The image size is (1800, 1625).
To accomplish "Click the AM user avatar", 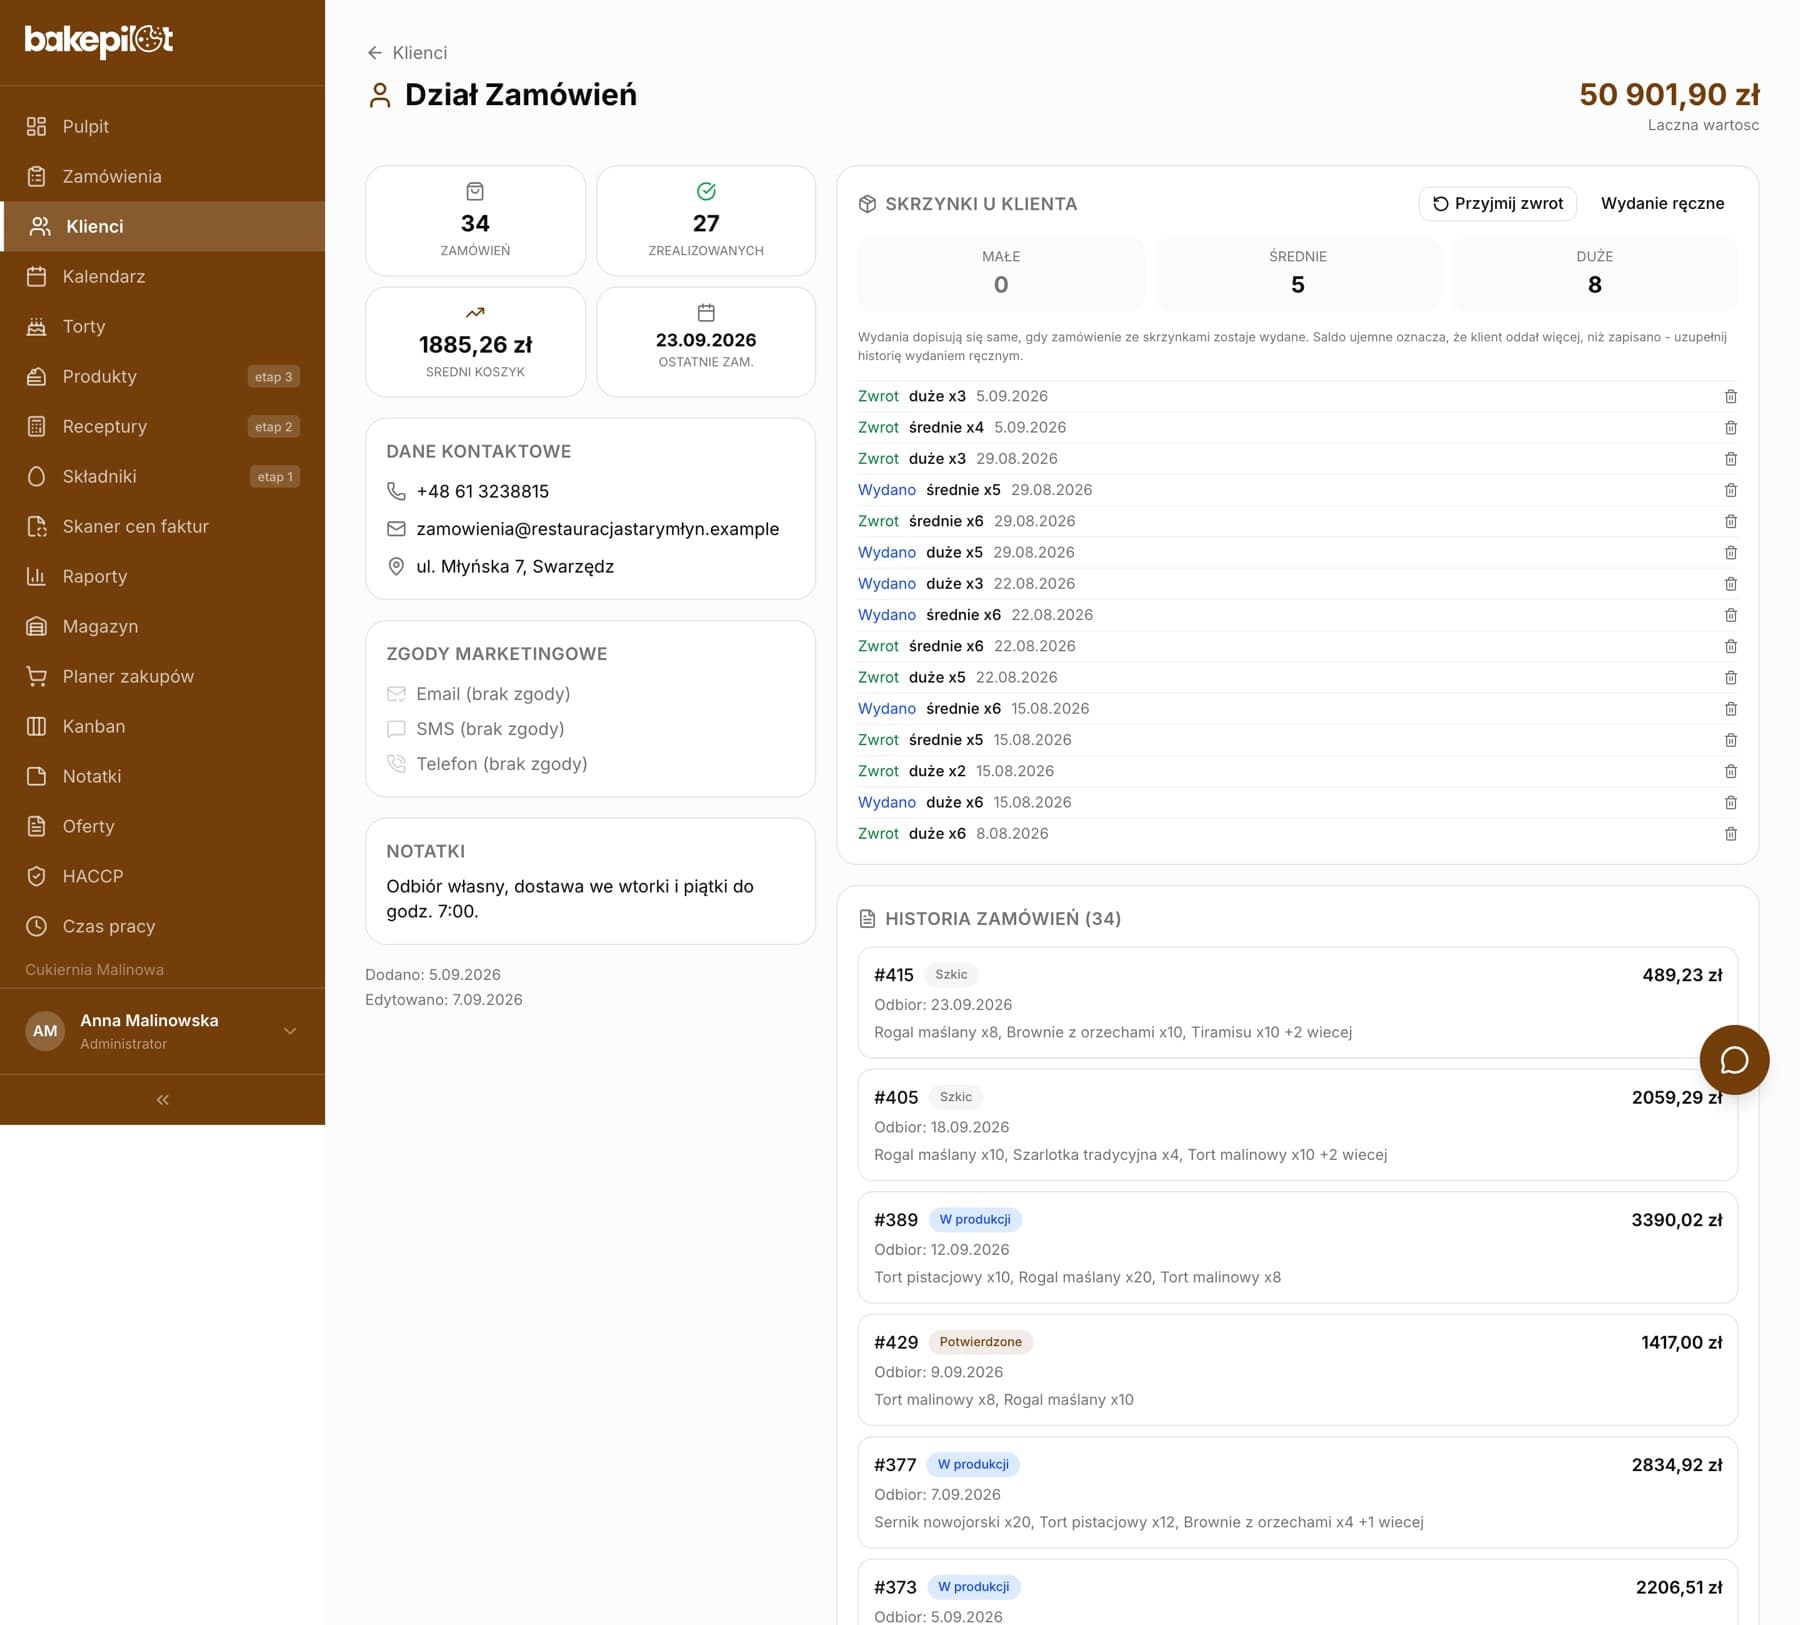I will click(x=45, y=1031).
